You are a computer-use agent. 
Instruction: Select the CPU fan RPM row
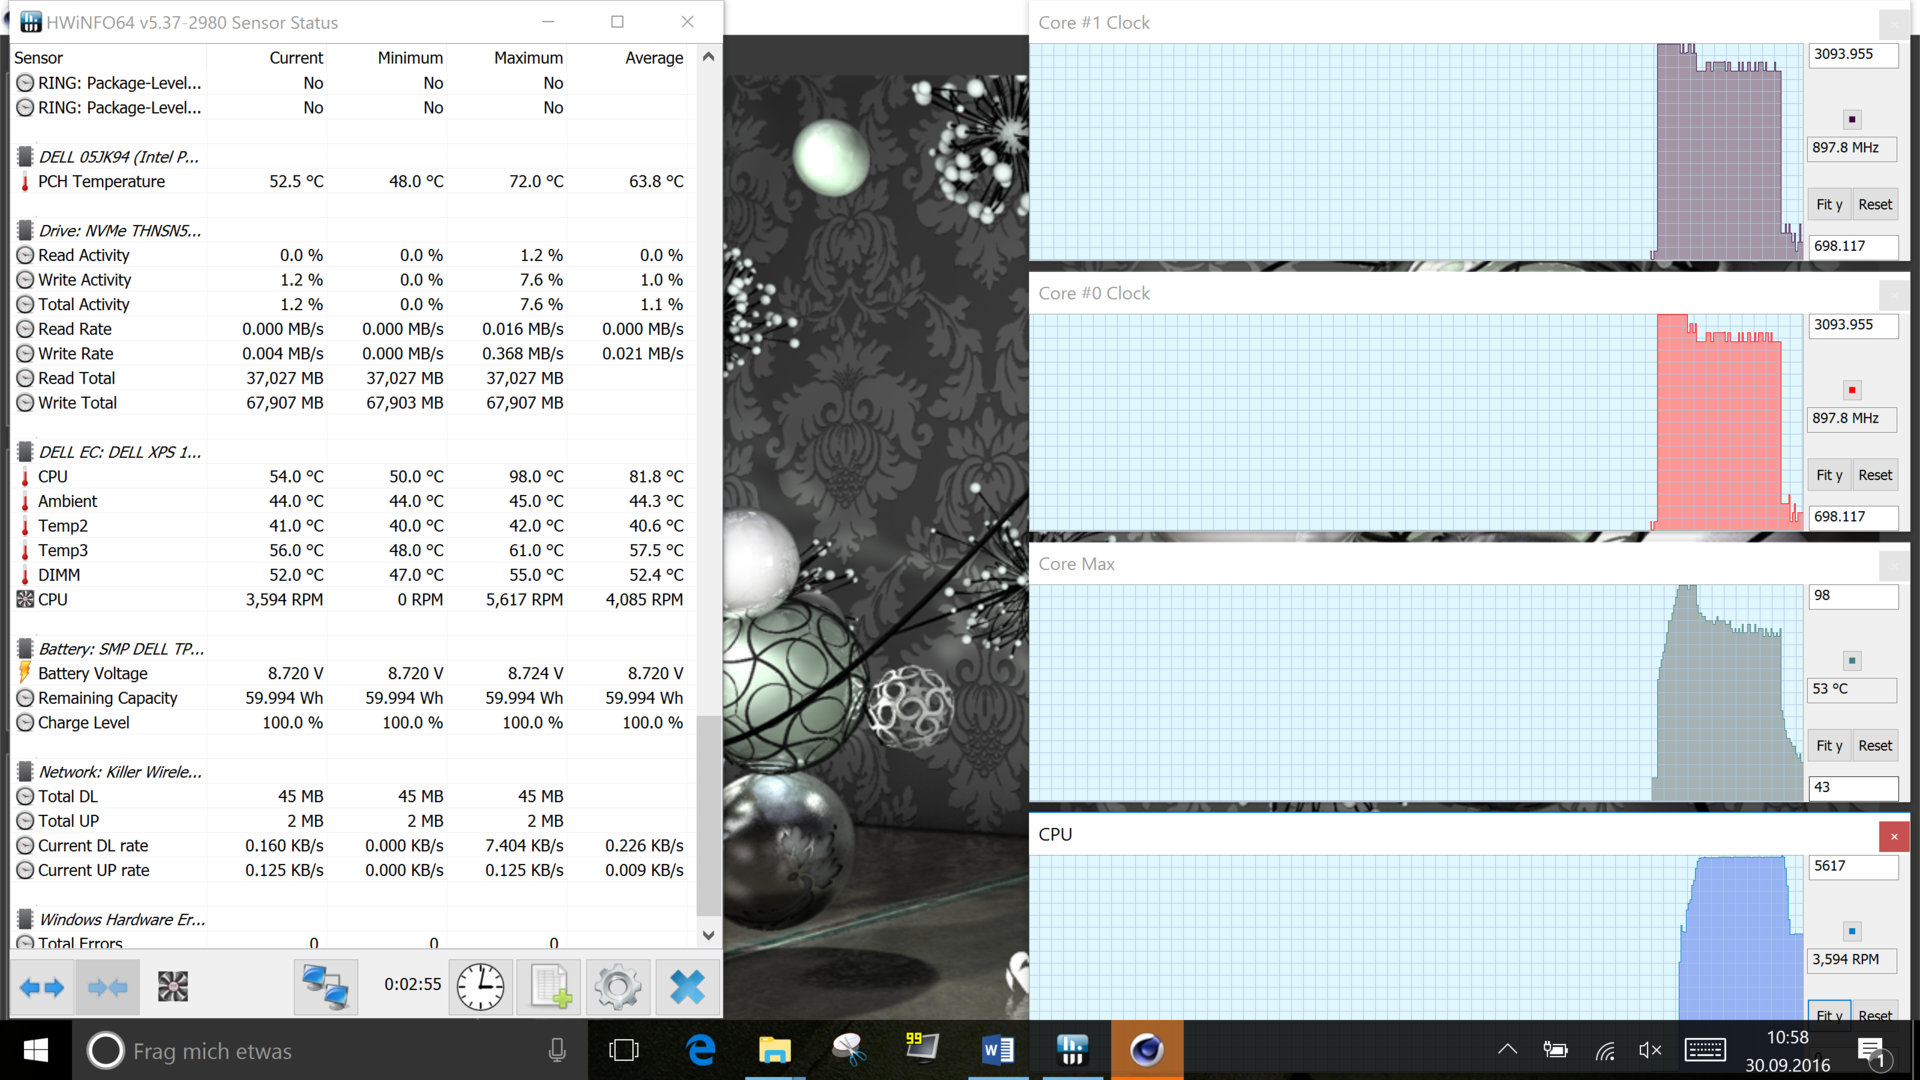[350, 600]
